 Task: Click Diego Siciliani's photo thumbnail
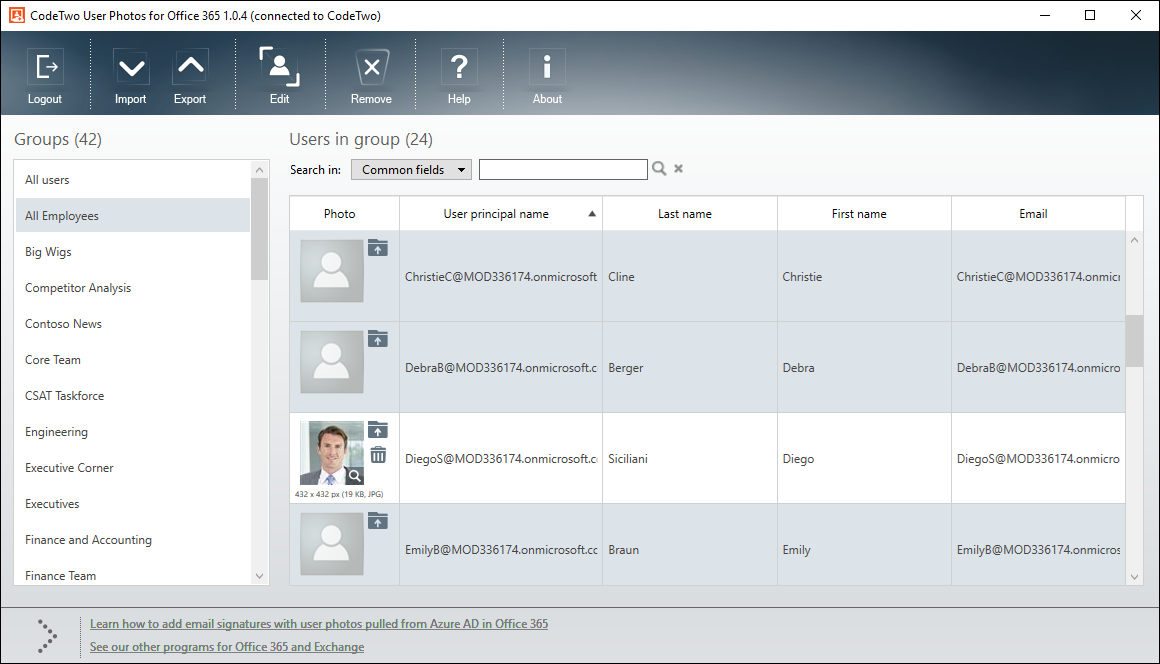[331, 453]
